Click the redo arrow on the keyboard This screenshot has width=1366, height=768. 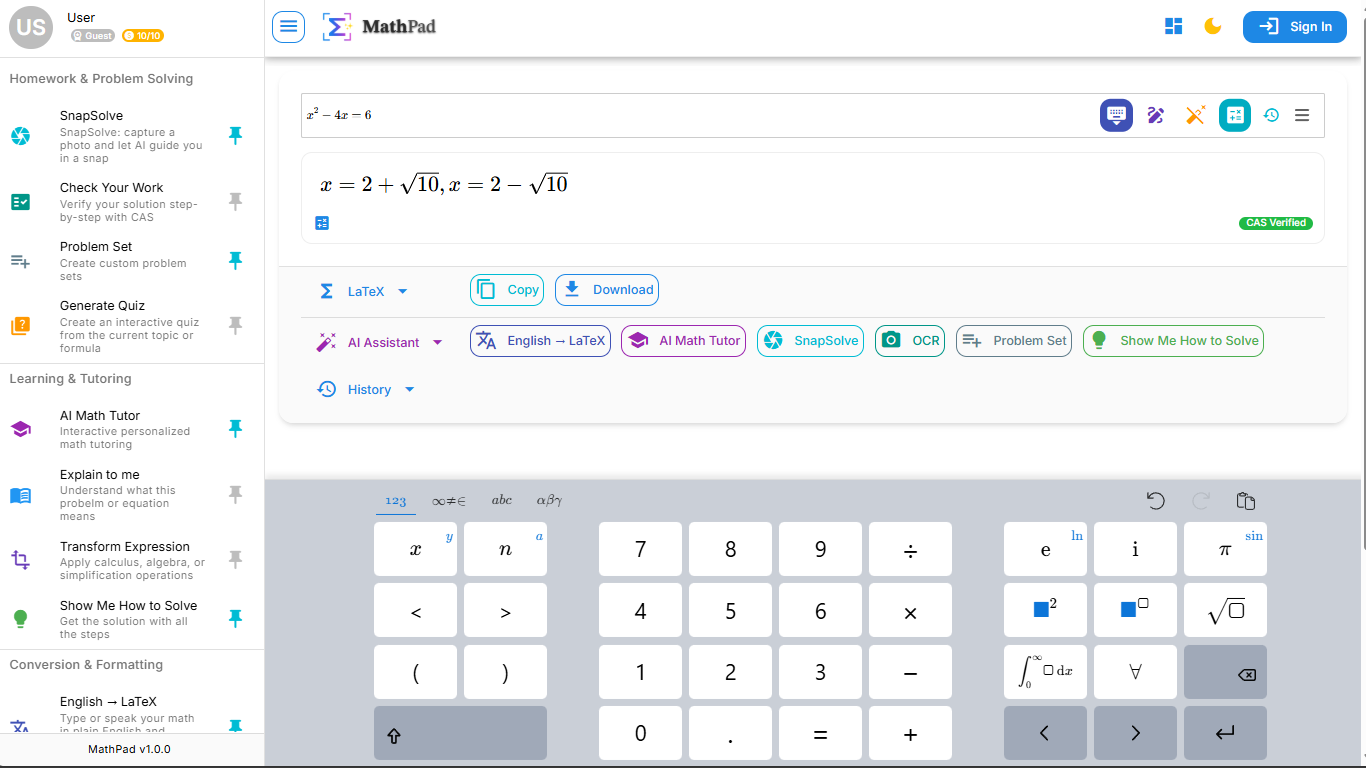coord(1201,500)
